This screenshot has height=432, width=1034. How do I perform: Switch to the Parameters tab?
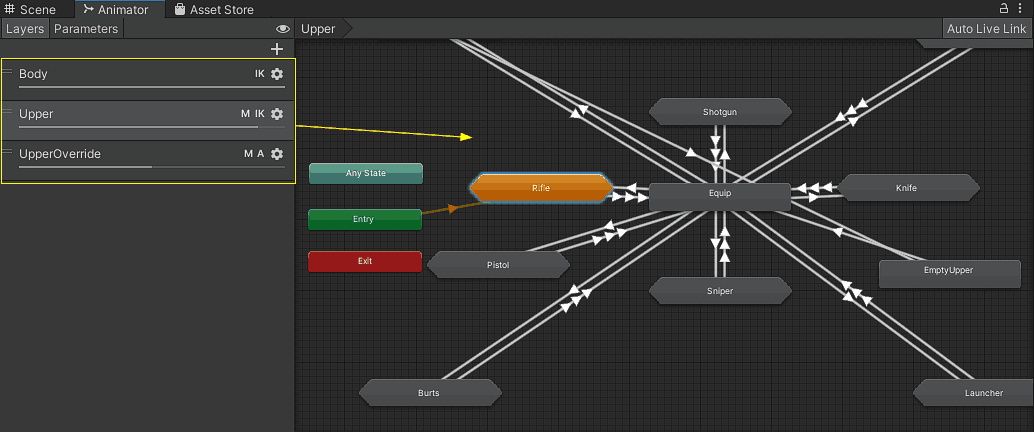[86, 29]
